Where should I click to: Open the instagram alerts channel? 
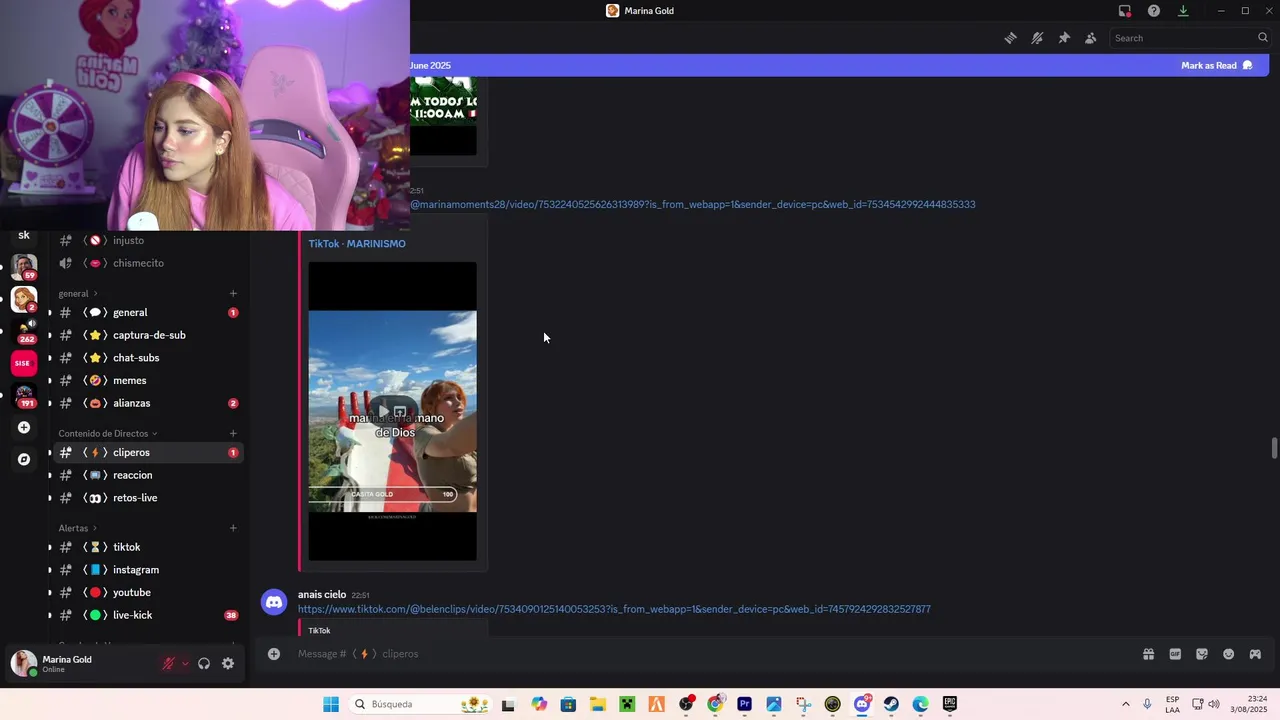[147, 569]
